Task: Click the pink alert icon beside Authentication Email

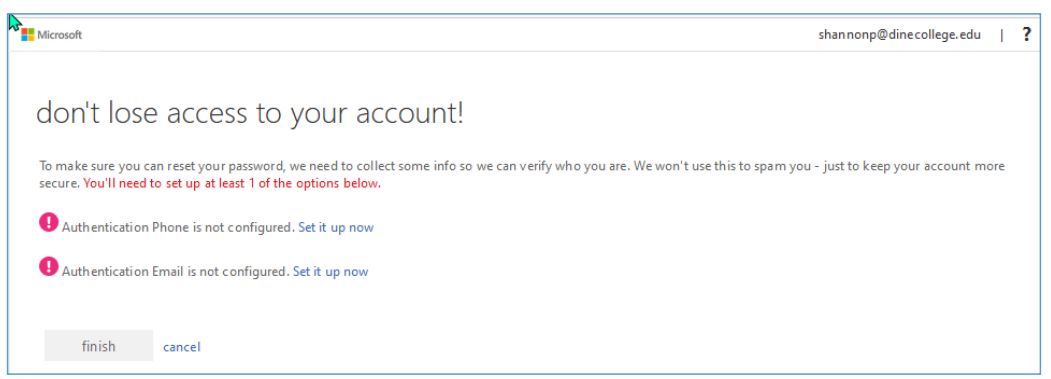Action: point(49,266)
